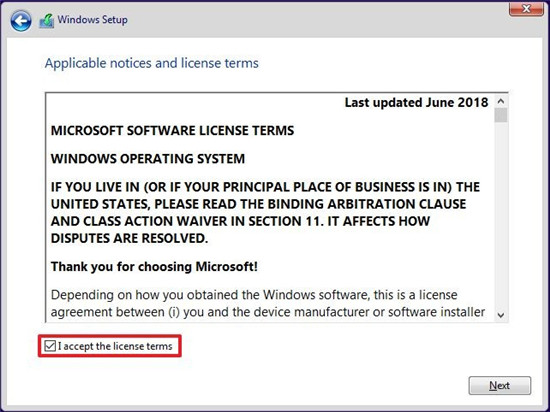
Task: Click the Windows Setup title text
Action: [x=93, y=20]
